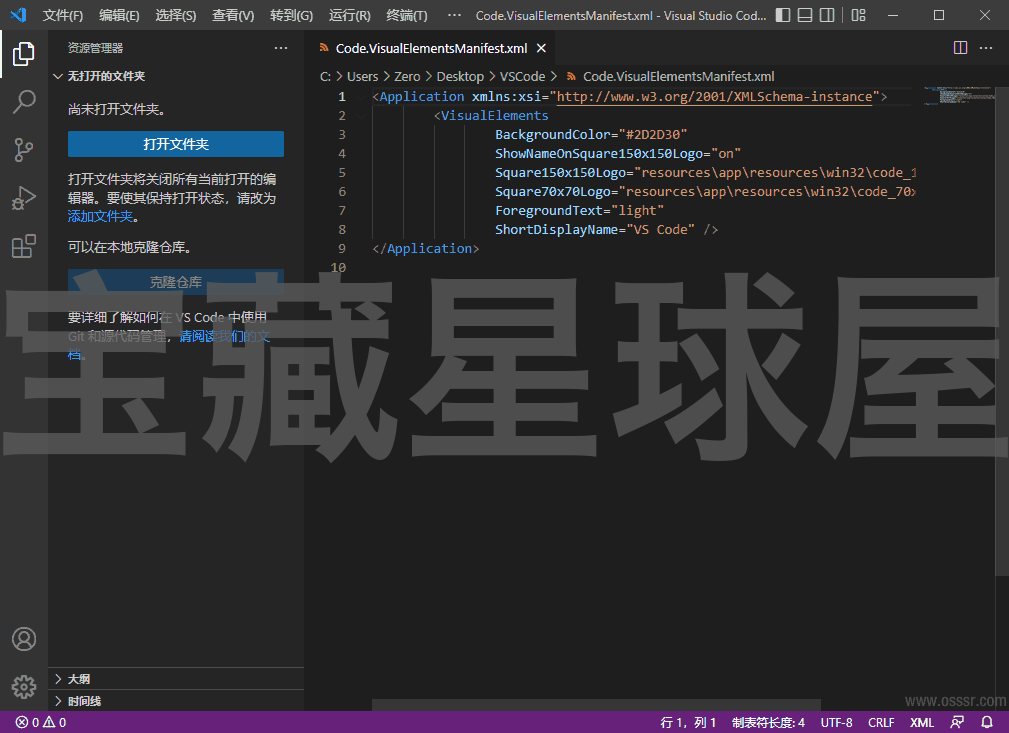
Task: Change indentation via 制表符长度: 4
Action: 768,723
